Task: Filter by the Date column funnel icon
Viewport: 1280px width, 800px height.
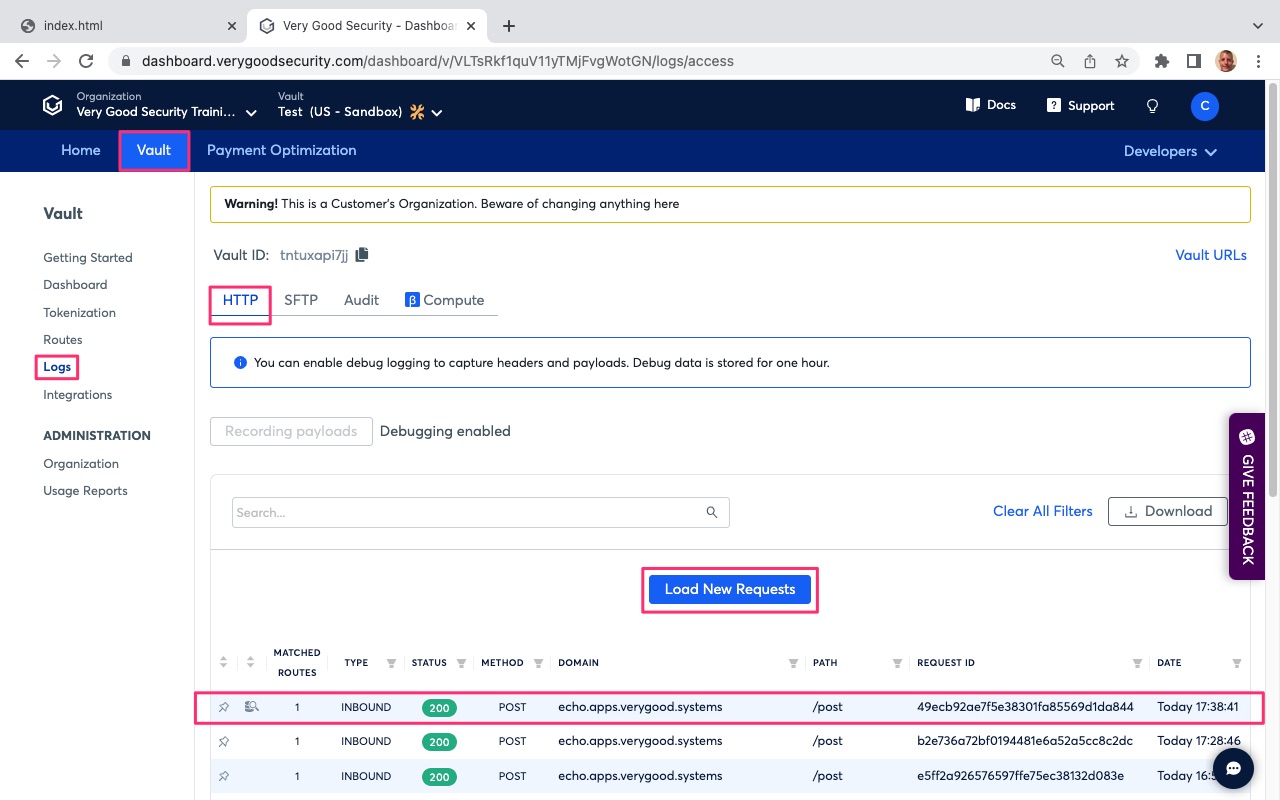Action: click(1237, 663)
